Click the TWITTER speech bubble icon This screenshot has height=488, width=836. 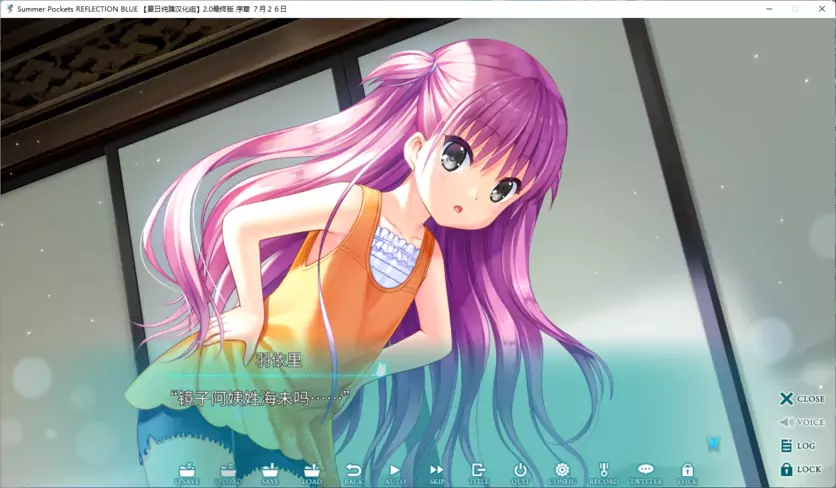point(646,474)
